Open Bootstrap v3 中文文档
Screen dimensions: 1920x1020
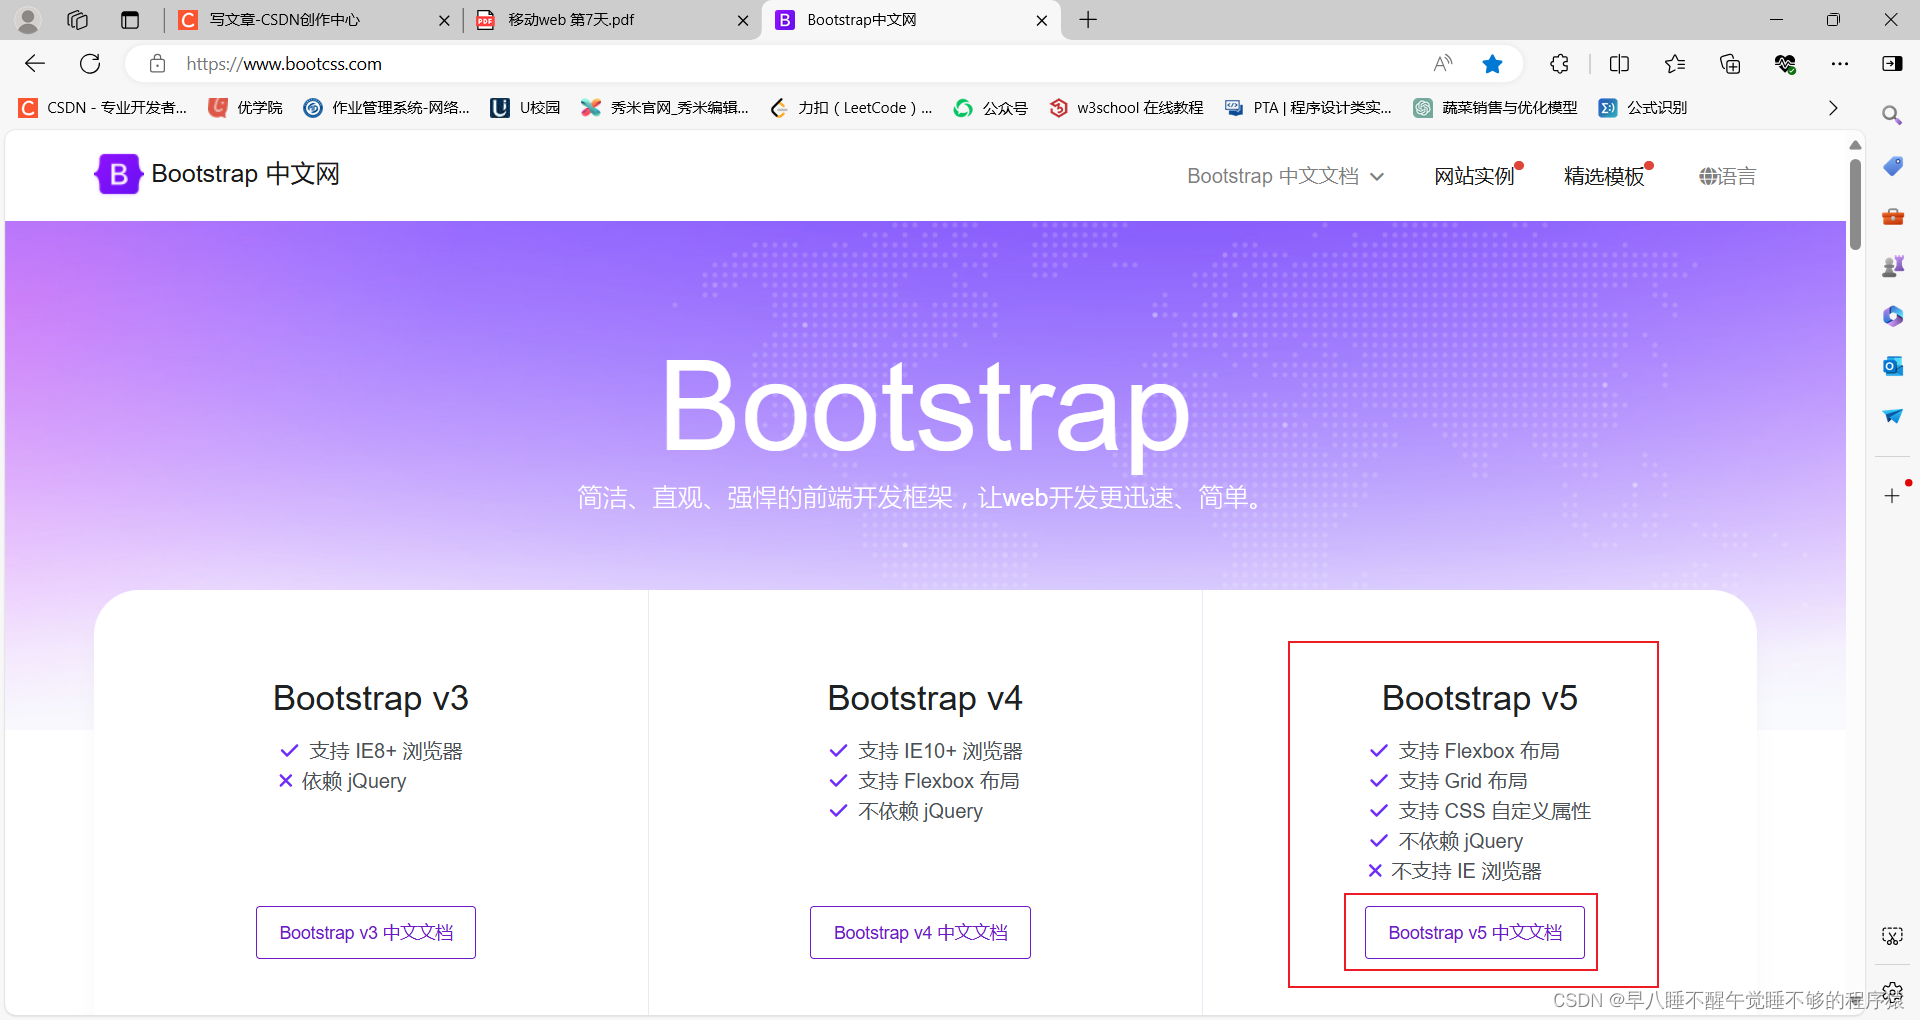tap(365, 932)
